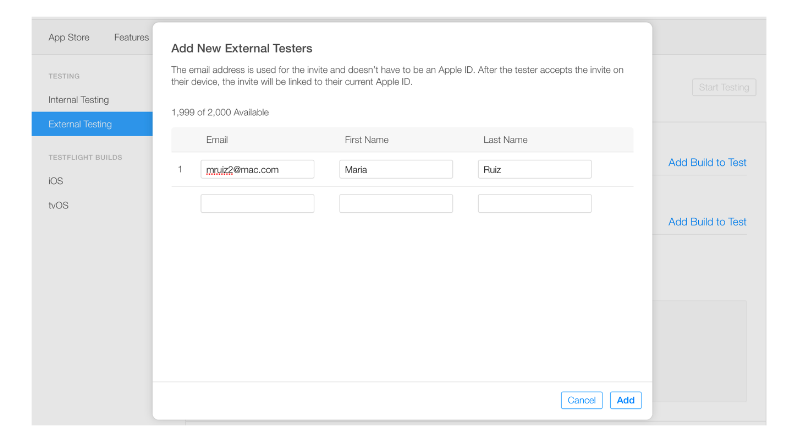Switch to the Features tab
Viewport: 790px width, 439px height.
pyautogui.click(x=131, y=37)
